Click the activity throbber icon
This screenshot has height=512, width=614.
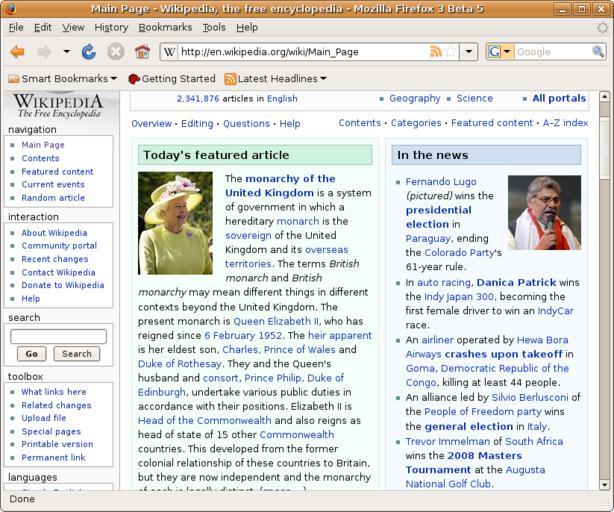602,27
